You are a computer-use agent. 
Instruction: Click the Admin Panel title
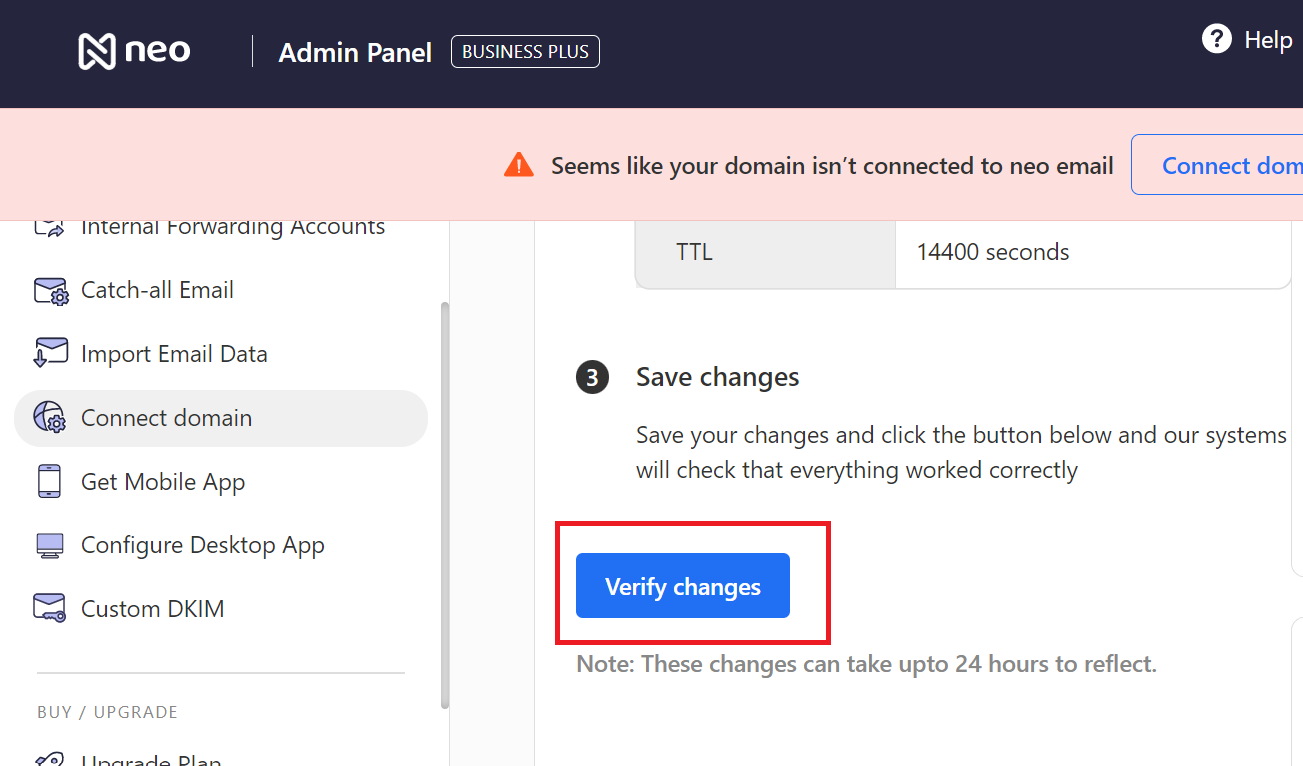(x=355, y=53)
